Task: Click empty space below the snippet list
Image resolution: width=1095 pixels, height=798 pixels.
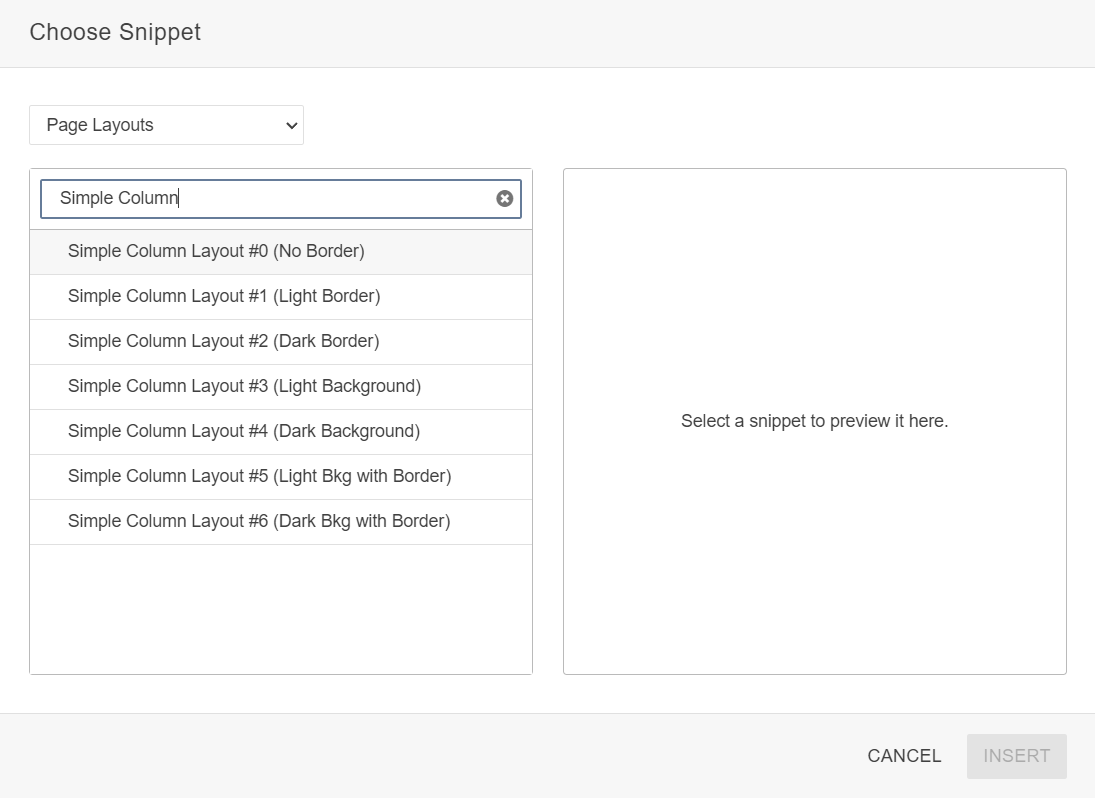Action: (280, 608)
